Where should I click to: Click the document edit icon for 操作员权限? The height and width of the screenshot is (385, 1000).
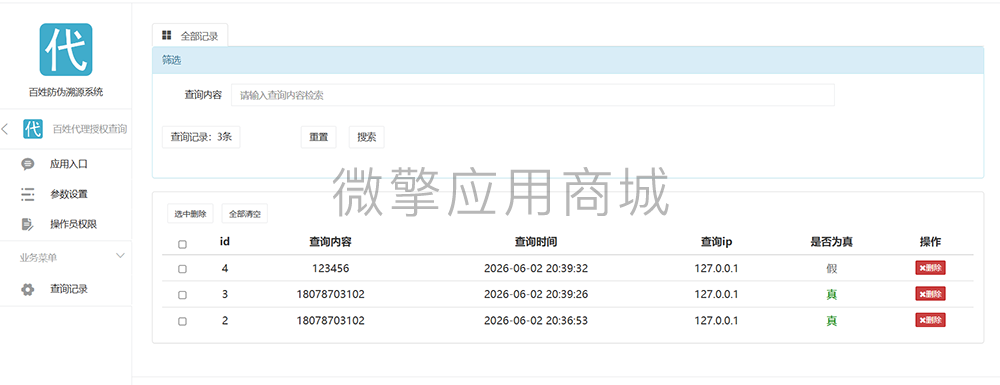[x=27, y=224]
